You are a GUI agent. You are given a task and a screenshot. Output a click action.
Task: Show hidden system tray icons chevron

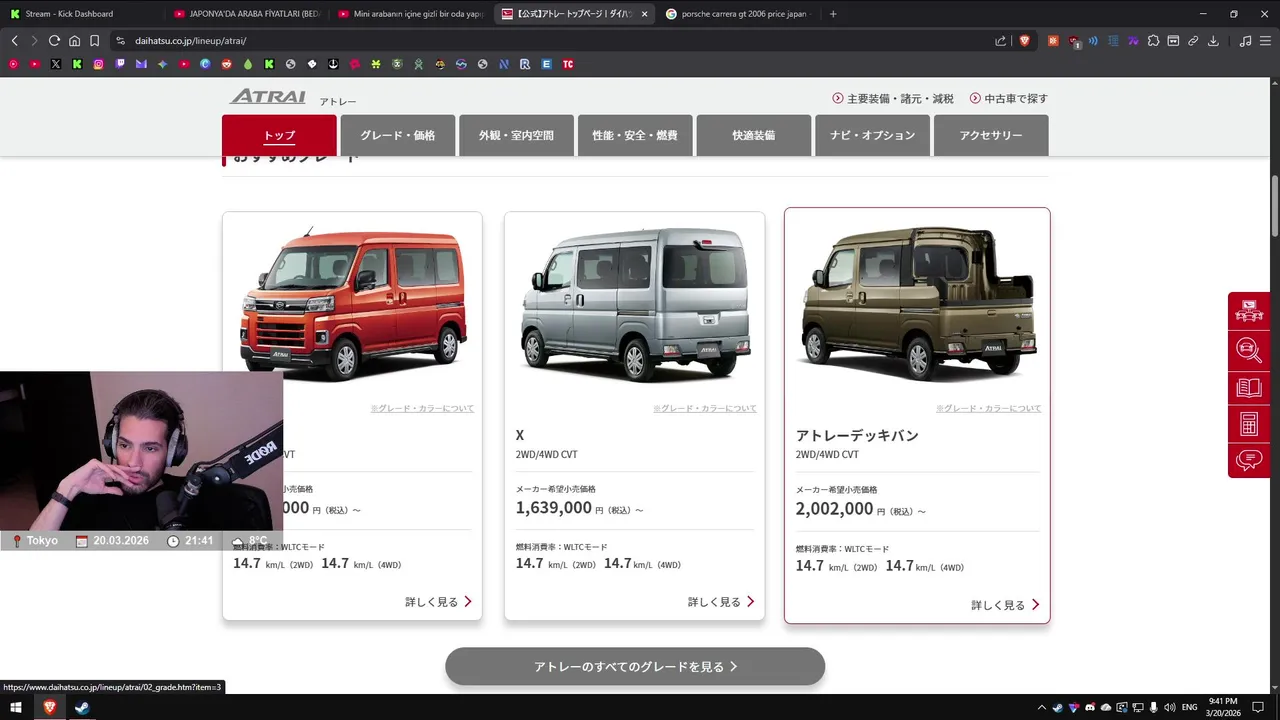(1041, 707)
